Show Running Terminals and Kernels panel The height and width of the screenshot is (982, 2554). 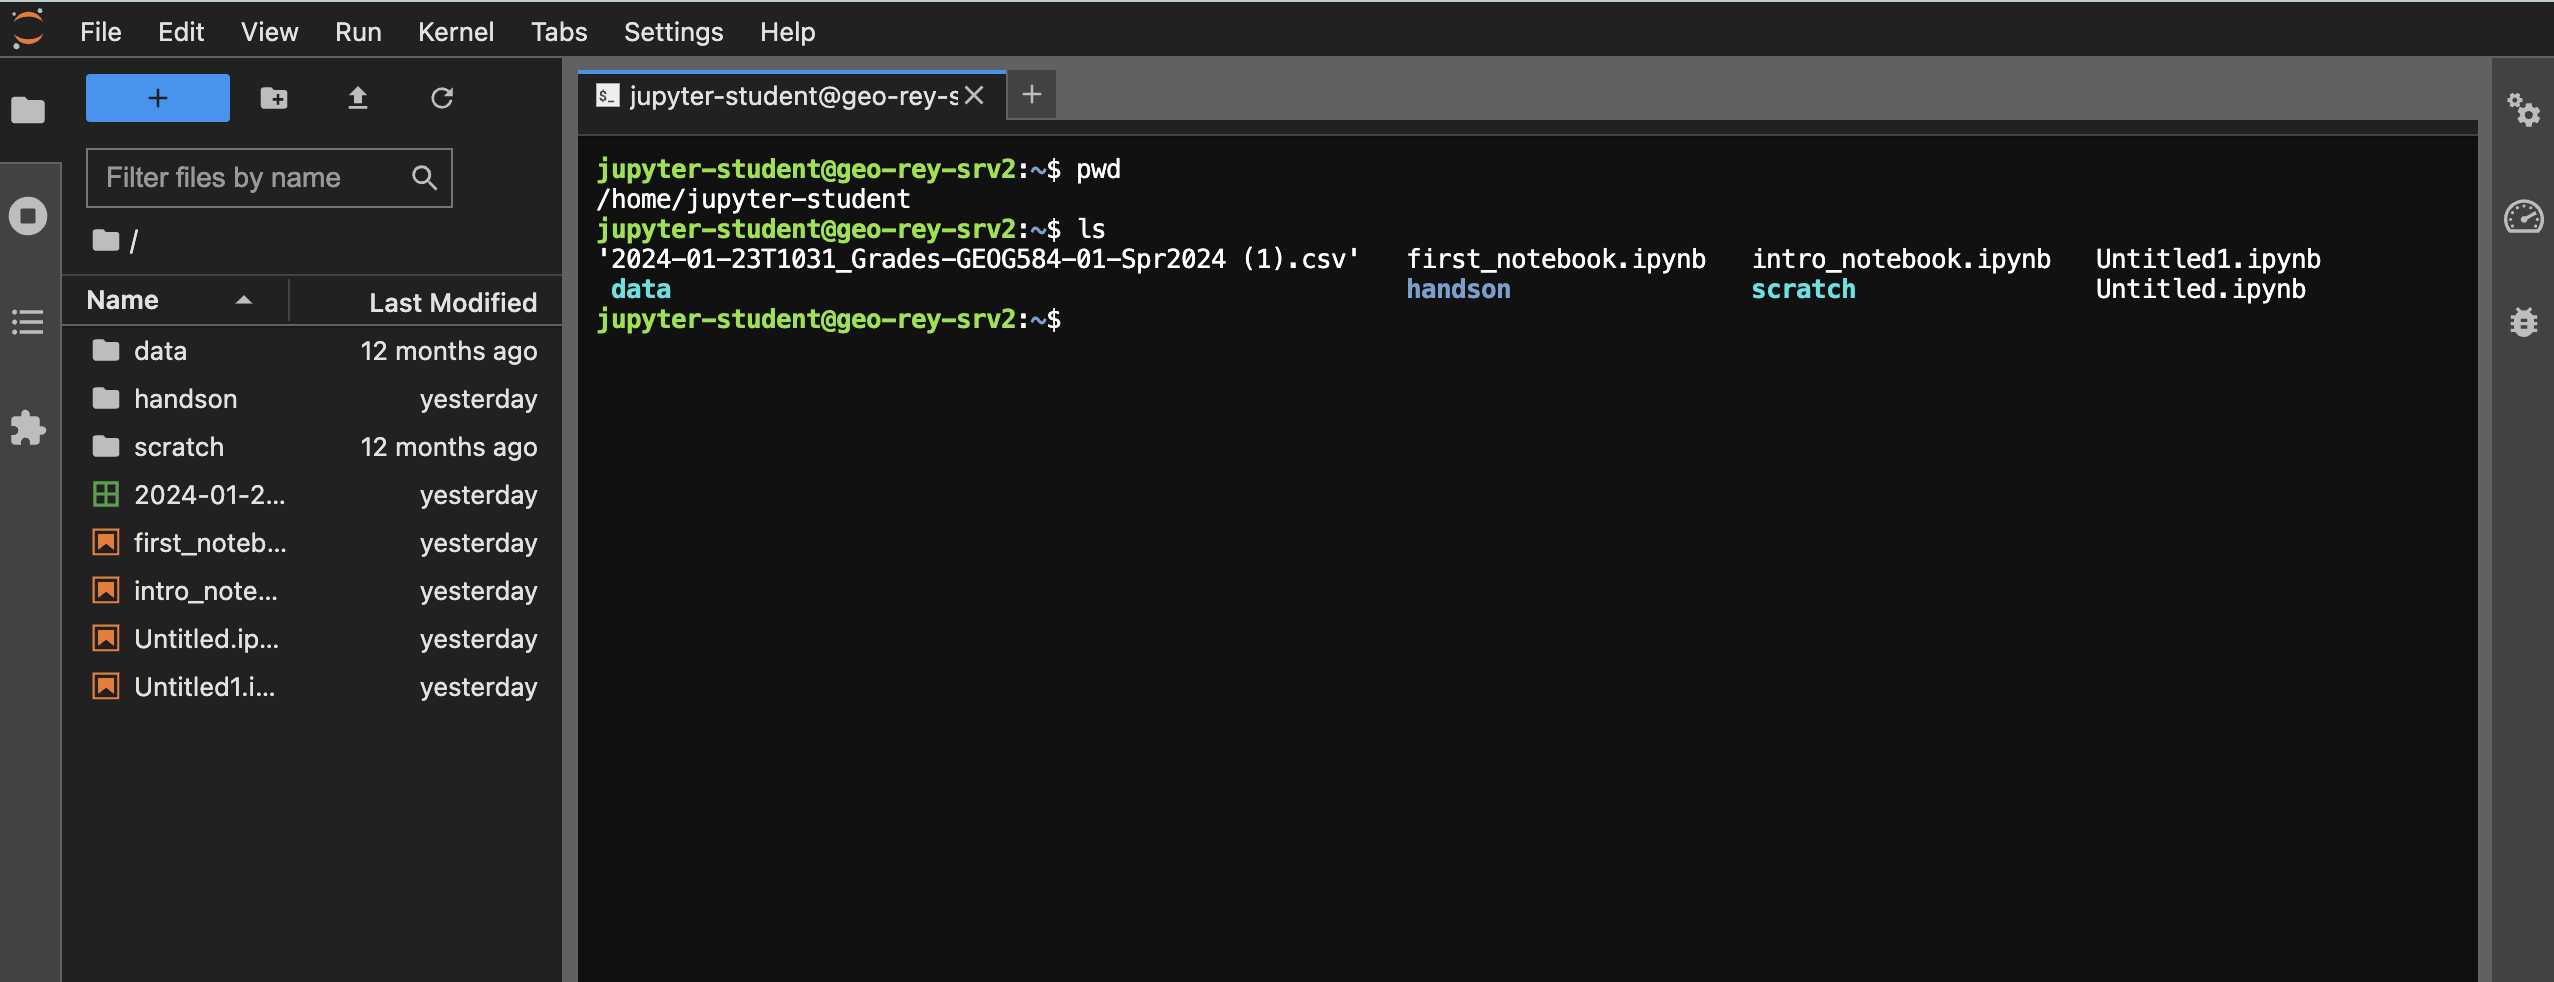click(x=28, y=216)
